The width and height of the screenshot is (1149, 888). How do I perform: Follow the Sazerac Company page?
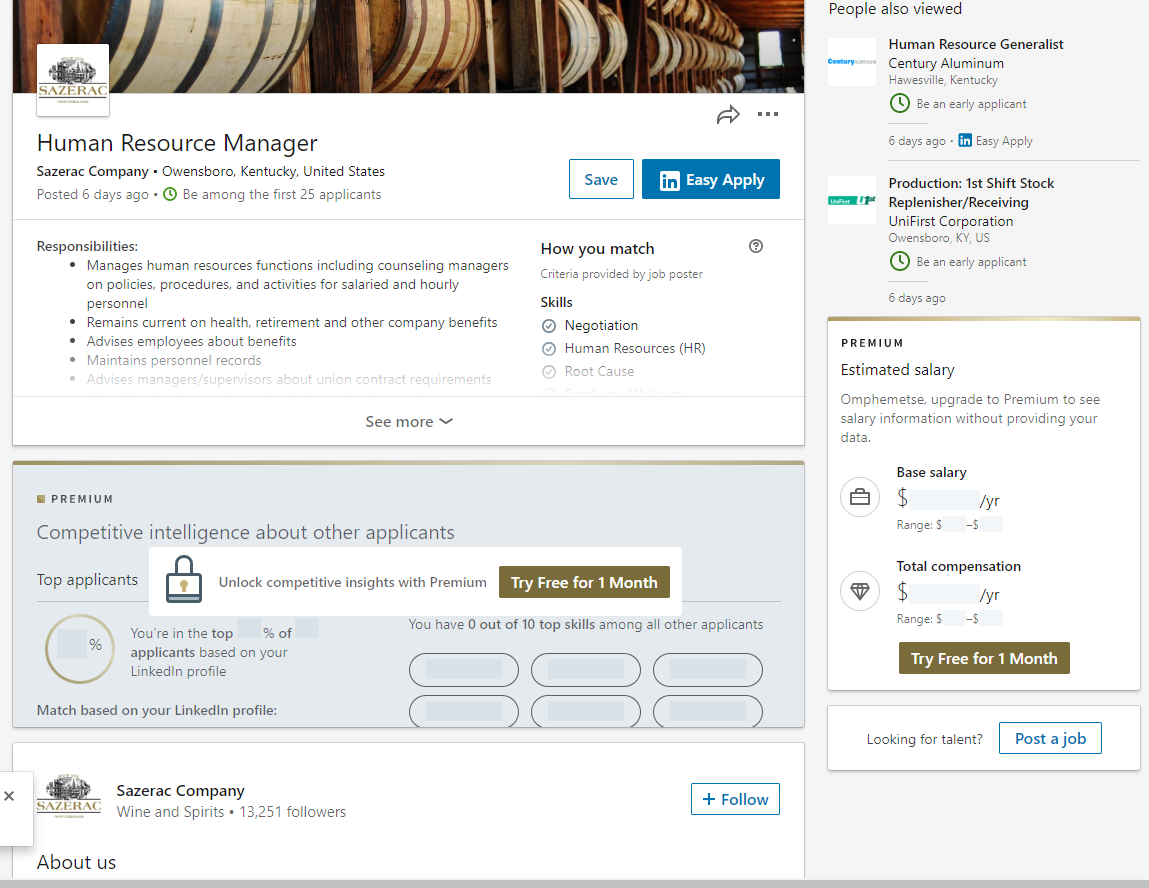point(735,799)
